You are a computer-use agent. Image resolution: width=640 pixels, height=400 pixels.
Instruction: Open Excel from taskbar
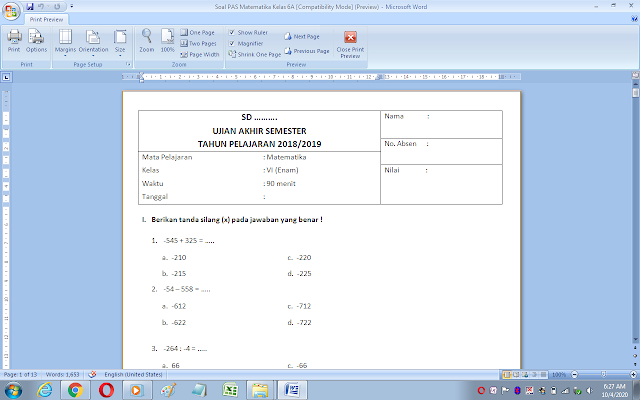click(230, 390)
